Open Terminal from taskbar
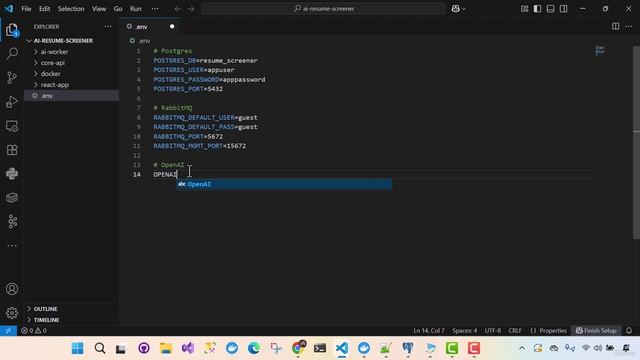 [x=320, y=348]
